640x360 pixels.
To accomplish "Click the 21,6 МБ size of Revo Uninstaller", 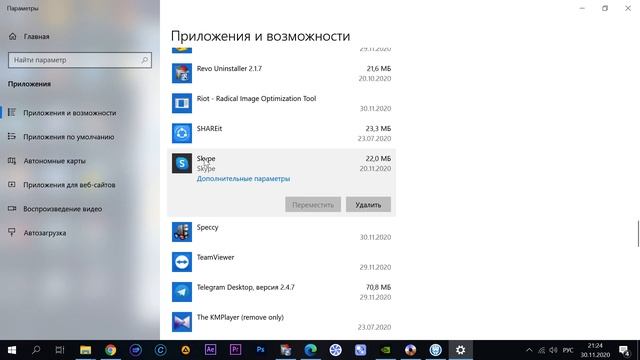I will click(x=379, y=69).
